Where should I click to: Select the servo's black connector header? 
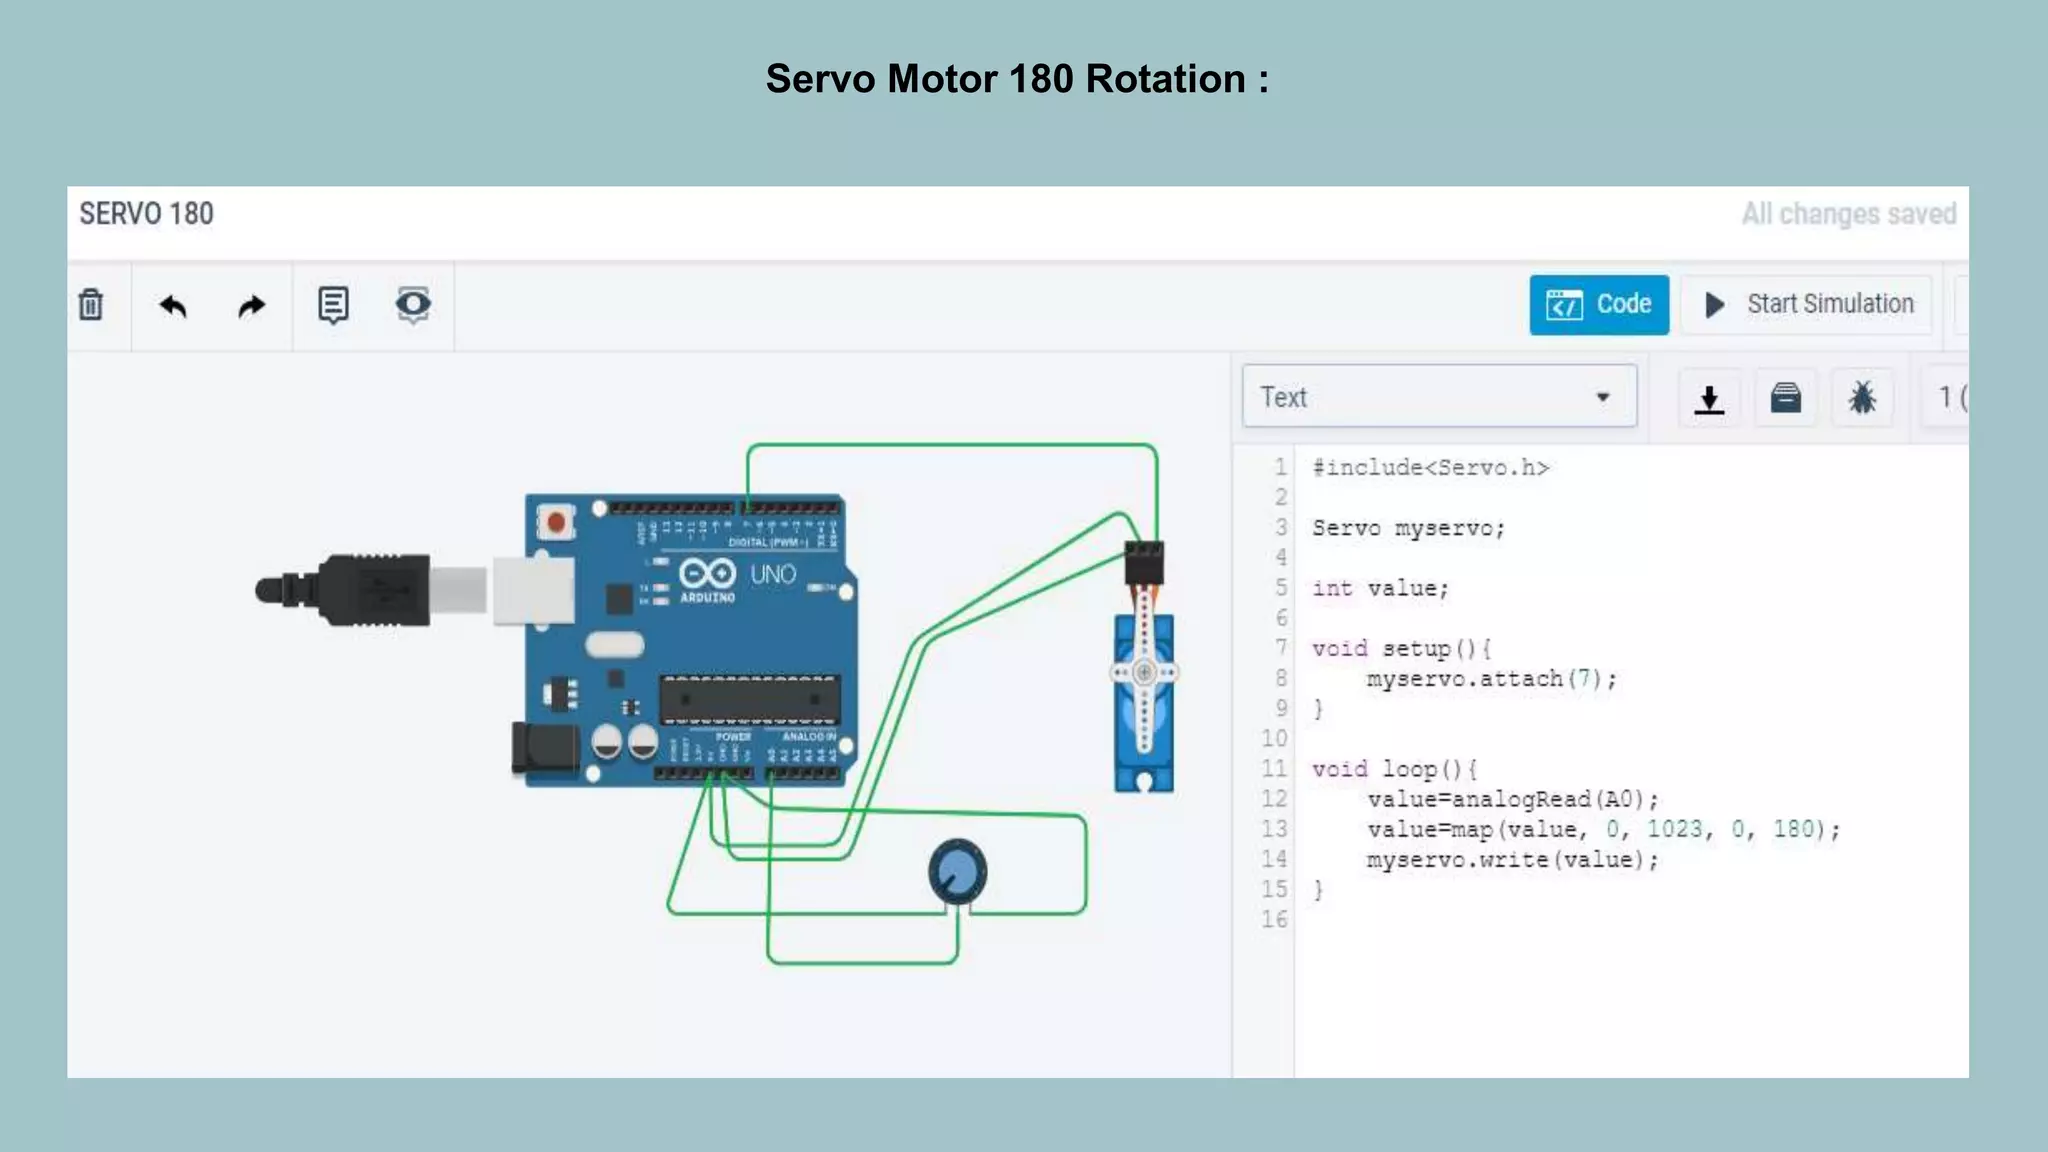pos(1144,563)
